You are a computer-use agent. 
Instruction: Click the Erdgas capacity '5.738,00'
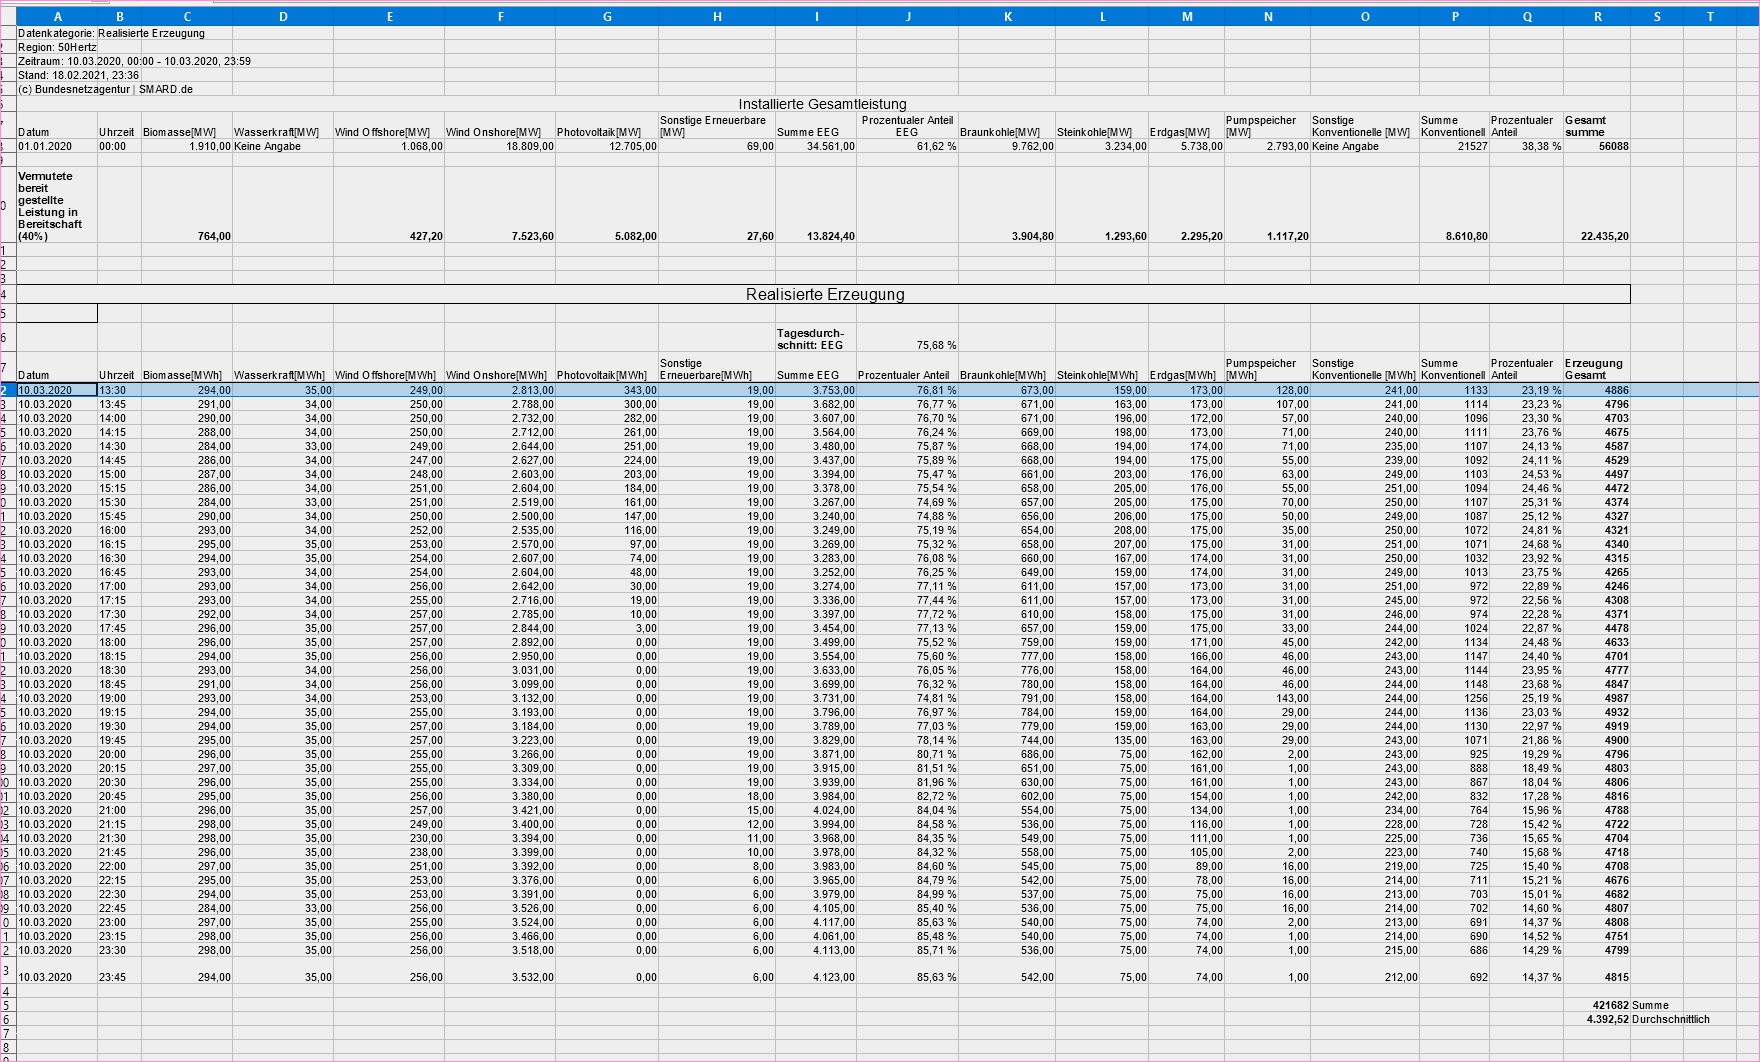point(1187,146)
